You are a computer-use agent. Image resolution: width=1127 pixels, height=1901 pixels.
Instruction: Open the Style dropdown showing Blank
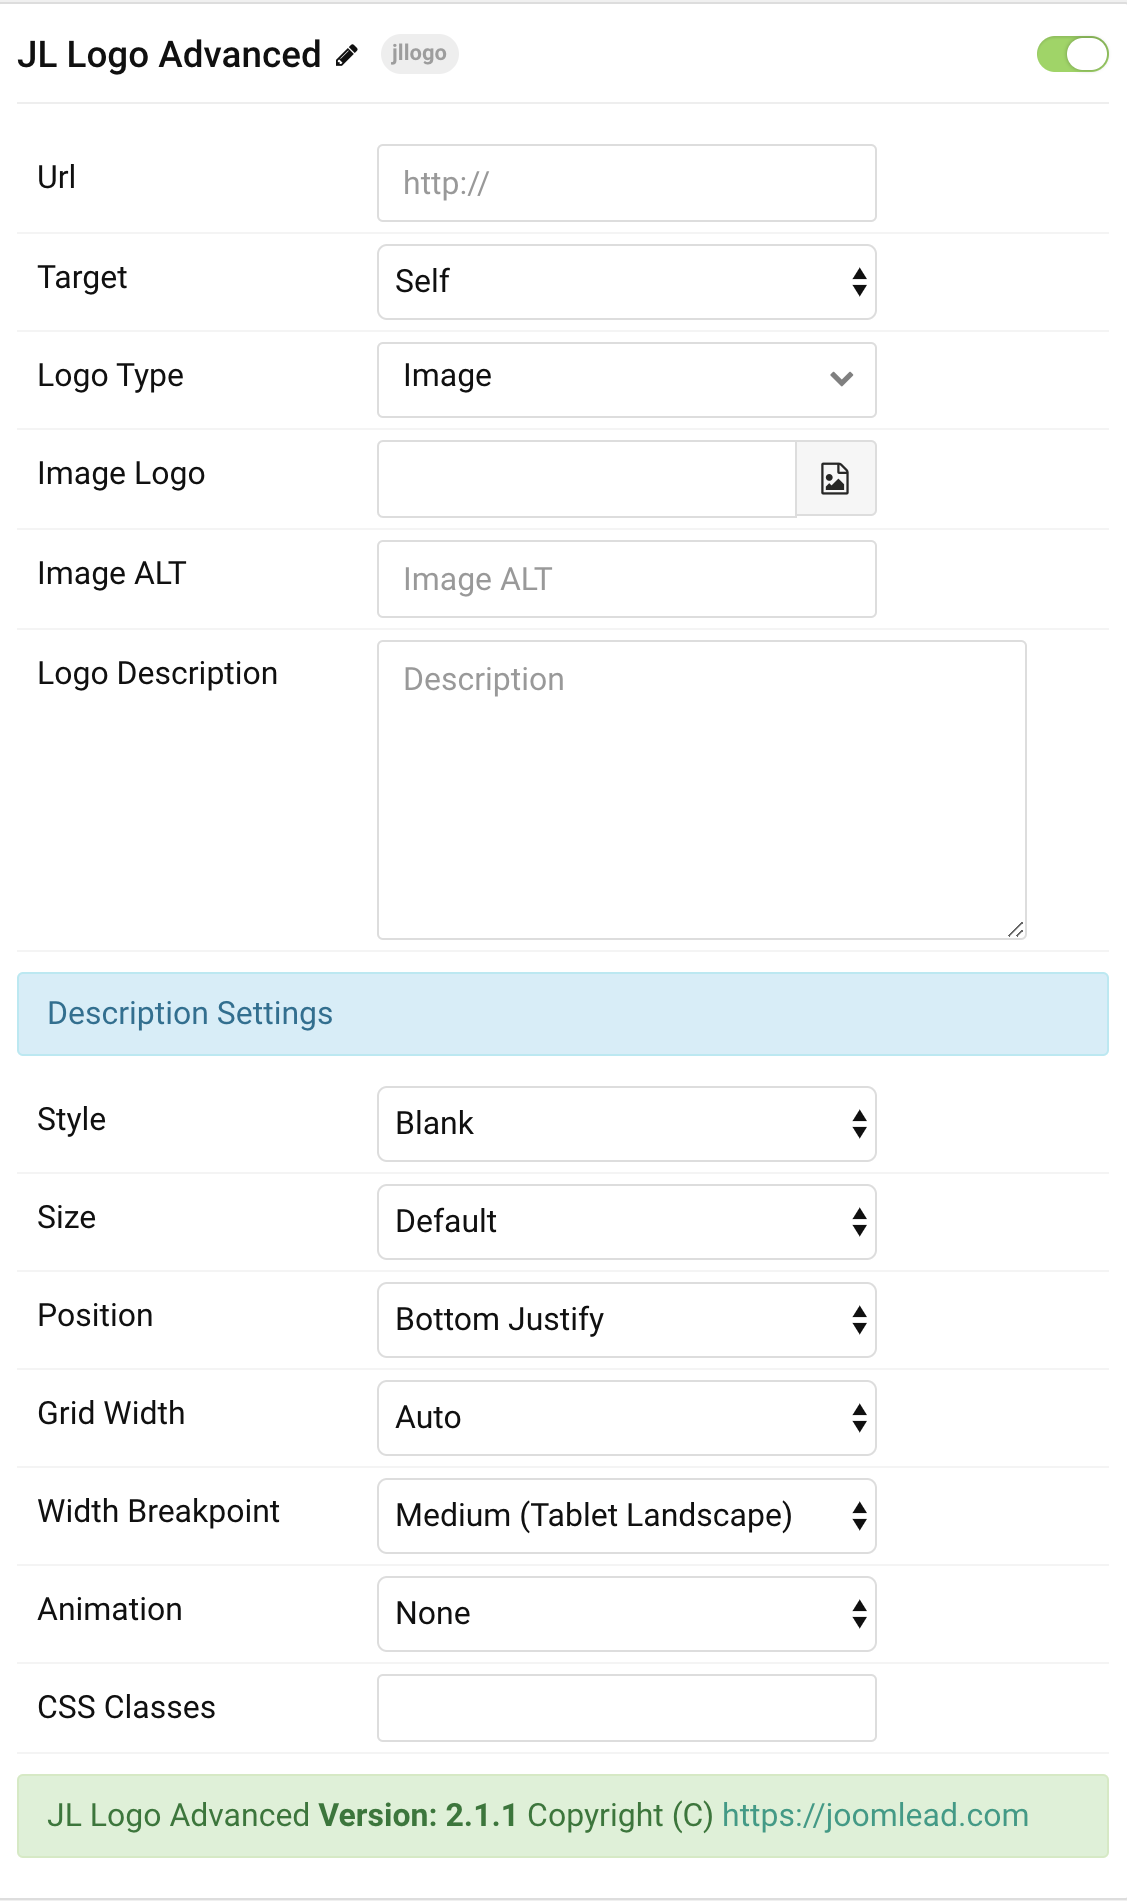click(x=627, y=1124)
